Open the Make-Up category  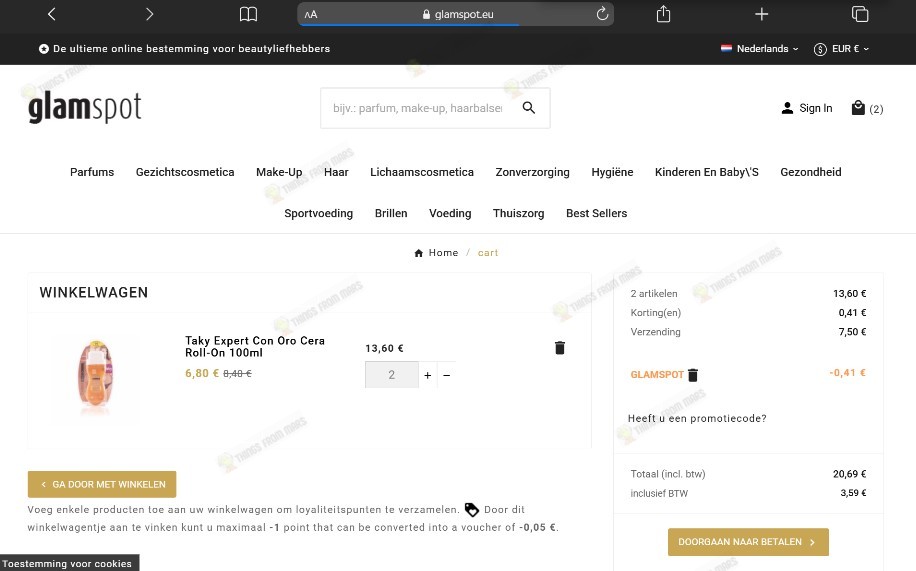coord(279,172)
